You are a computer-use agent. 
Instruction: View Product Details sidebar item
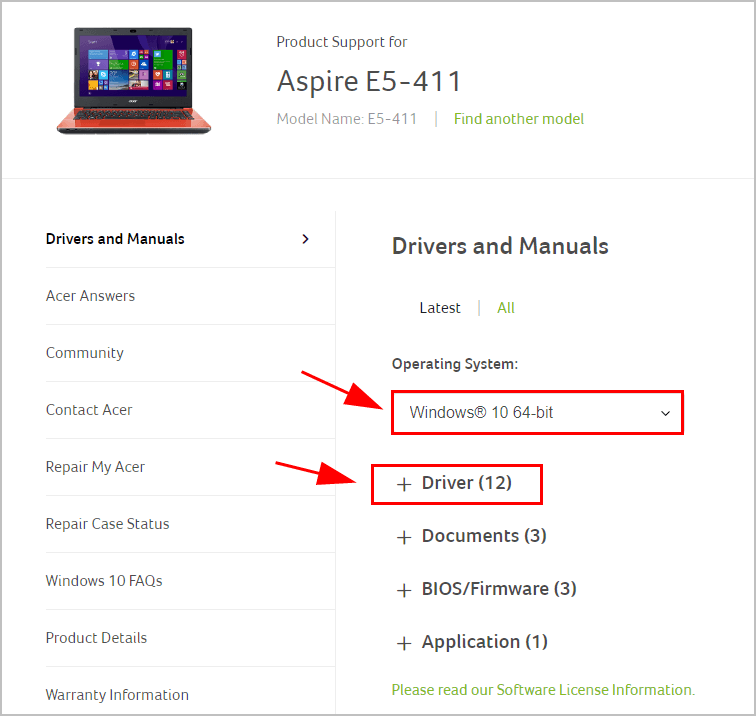[96, 637]
